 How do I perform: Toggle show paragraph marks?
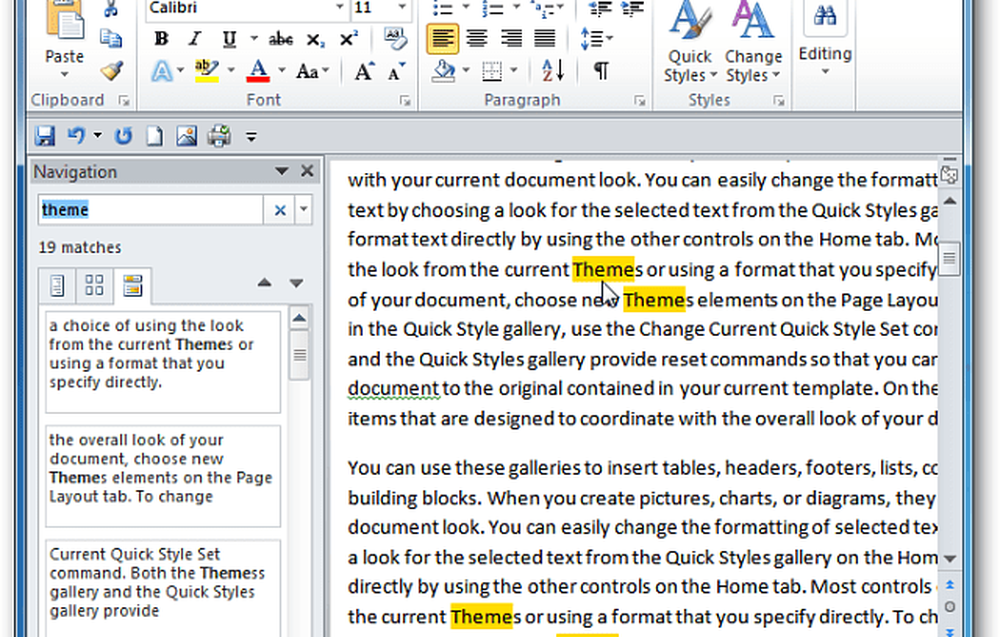pyautogui.click(x=601, y=70)
